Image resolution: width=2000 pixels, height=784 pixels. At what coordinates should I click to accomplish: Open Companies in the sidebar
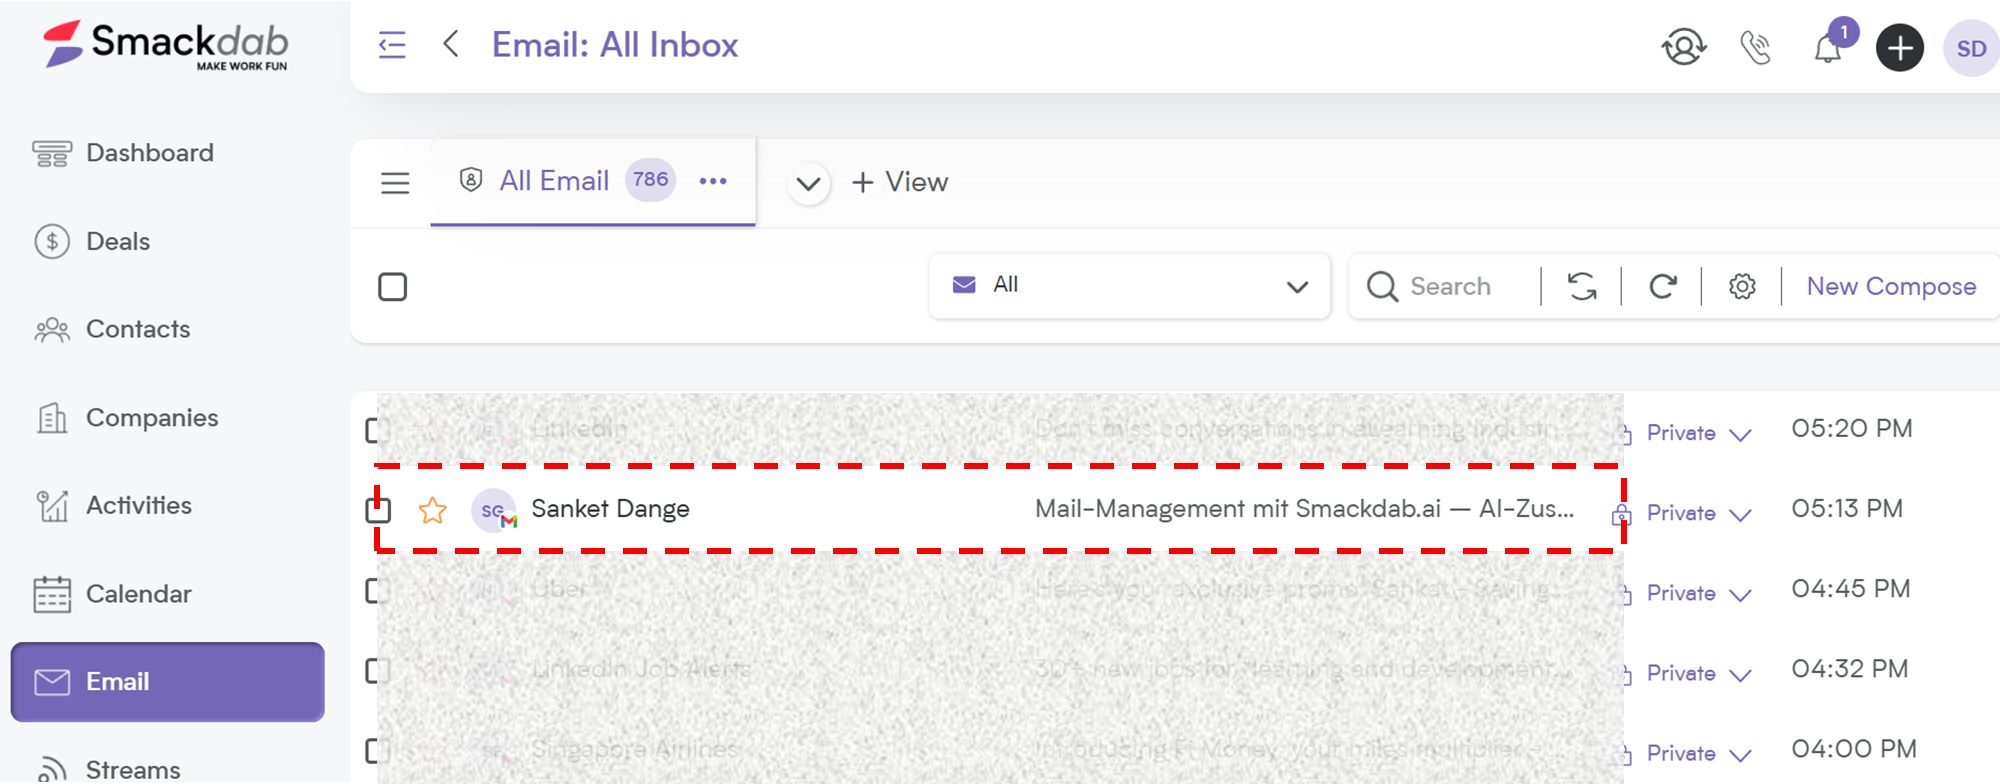pyautogui.click(x=126, y=418)
